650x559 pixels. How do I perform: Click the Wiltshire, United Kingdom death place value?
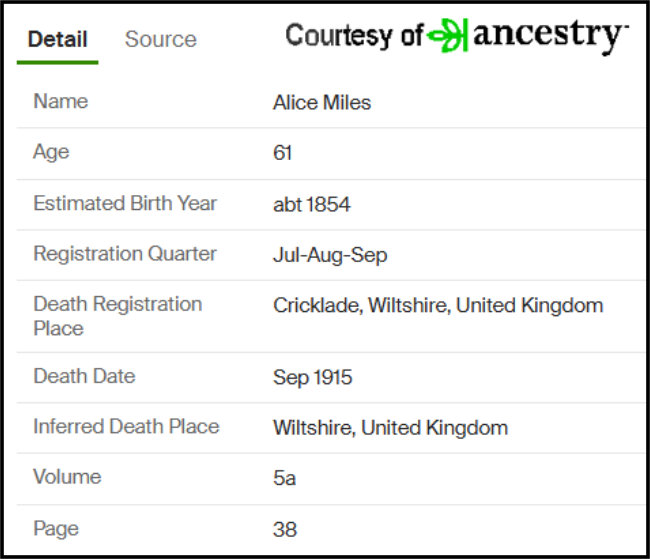(390, 428)
